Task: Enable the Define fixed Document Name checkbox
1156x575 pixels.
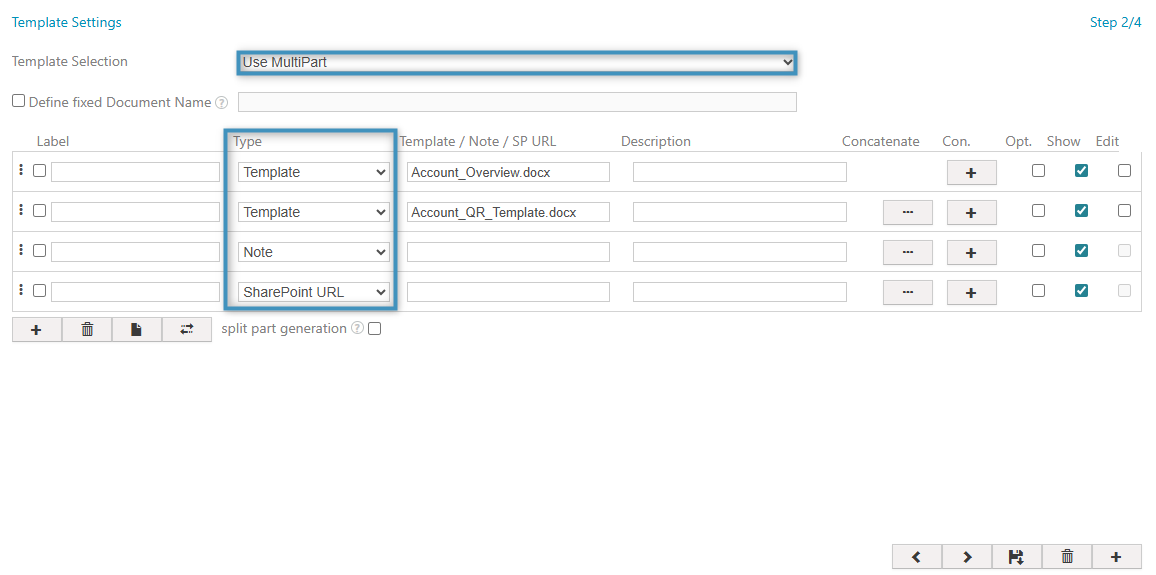Action: pyautogui.click(x=18, y=101)
